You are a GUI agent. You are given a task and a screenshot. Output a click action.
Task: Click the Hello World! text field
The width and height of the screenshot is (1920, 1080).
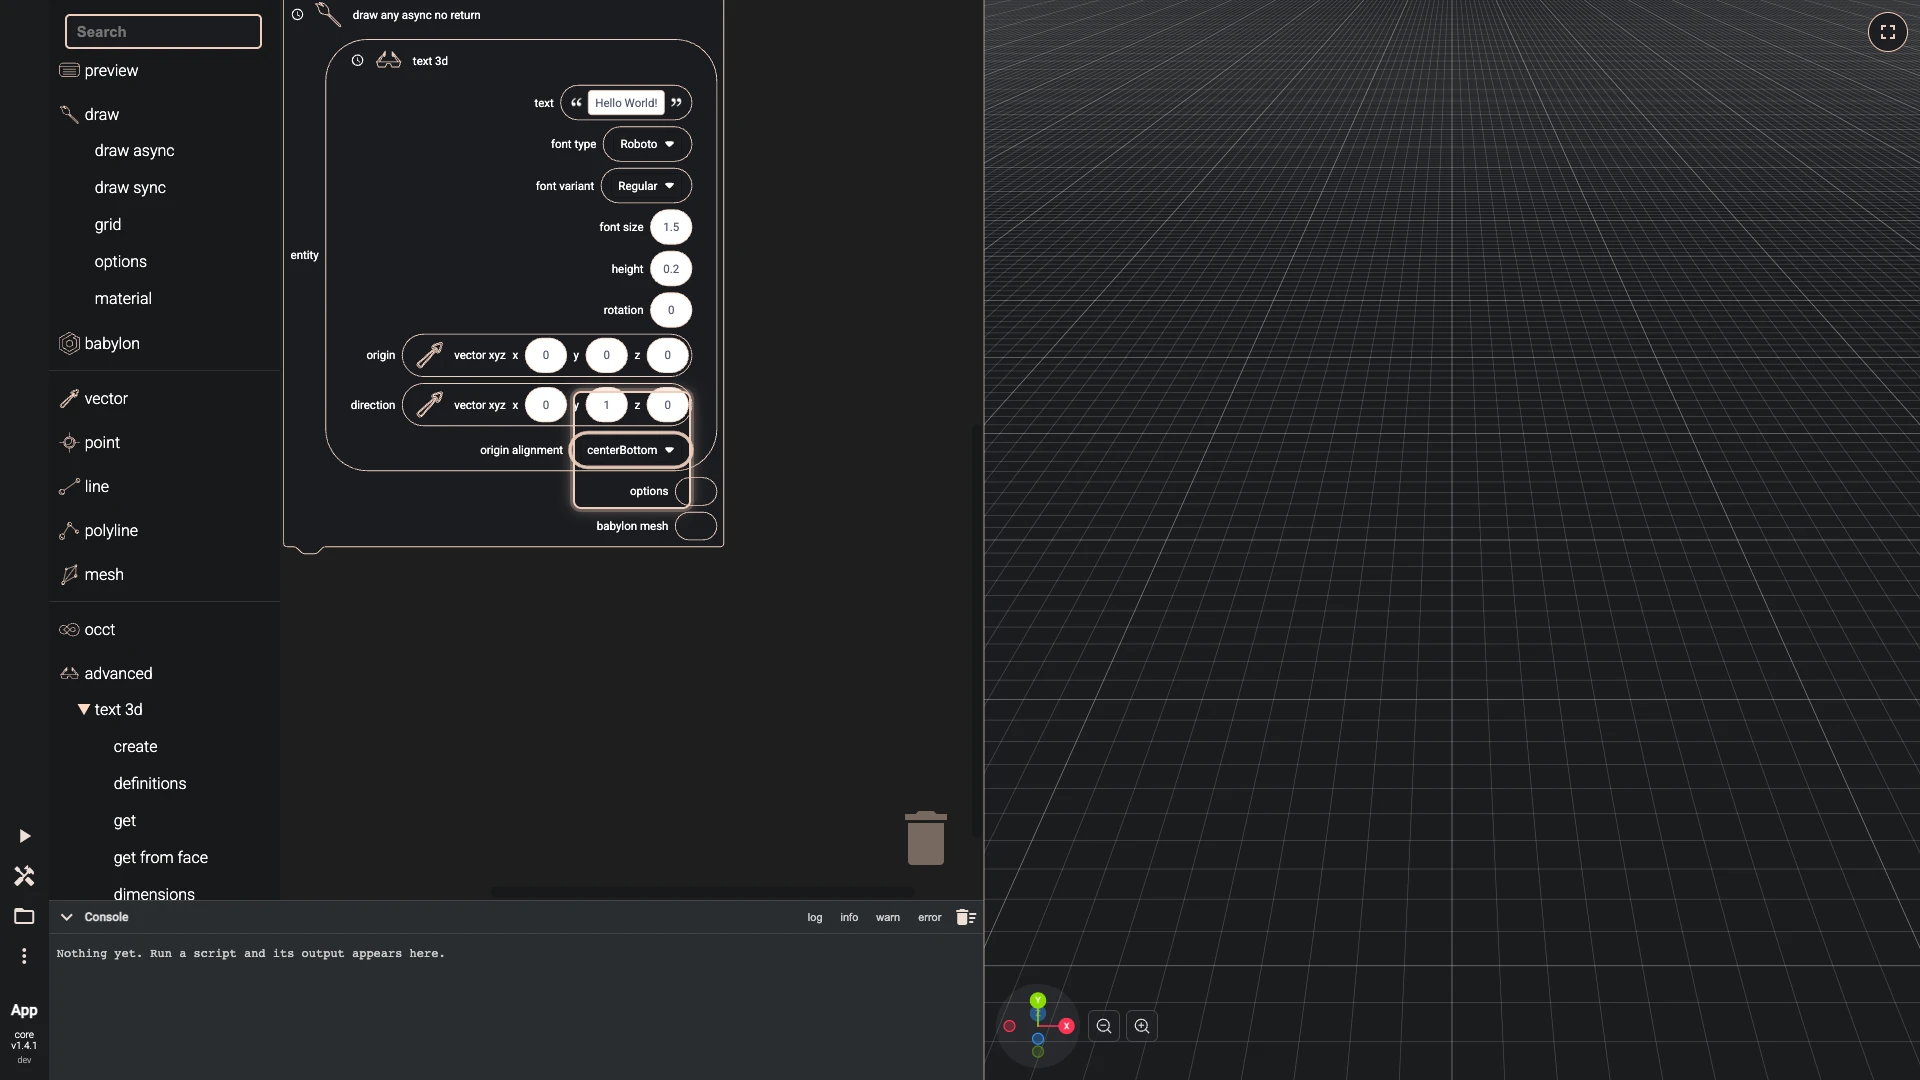[x=626, y=103]
